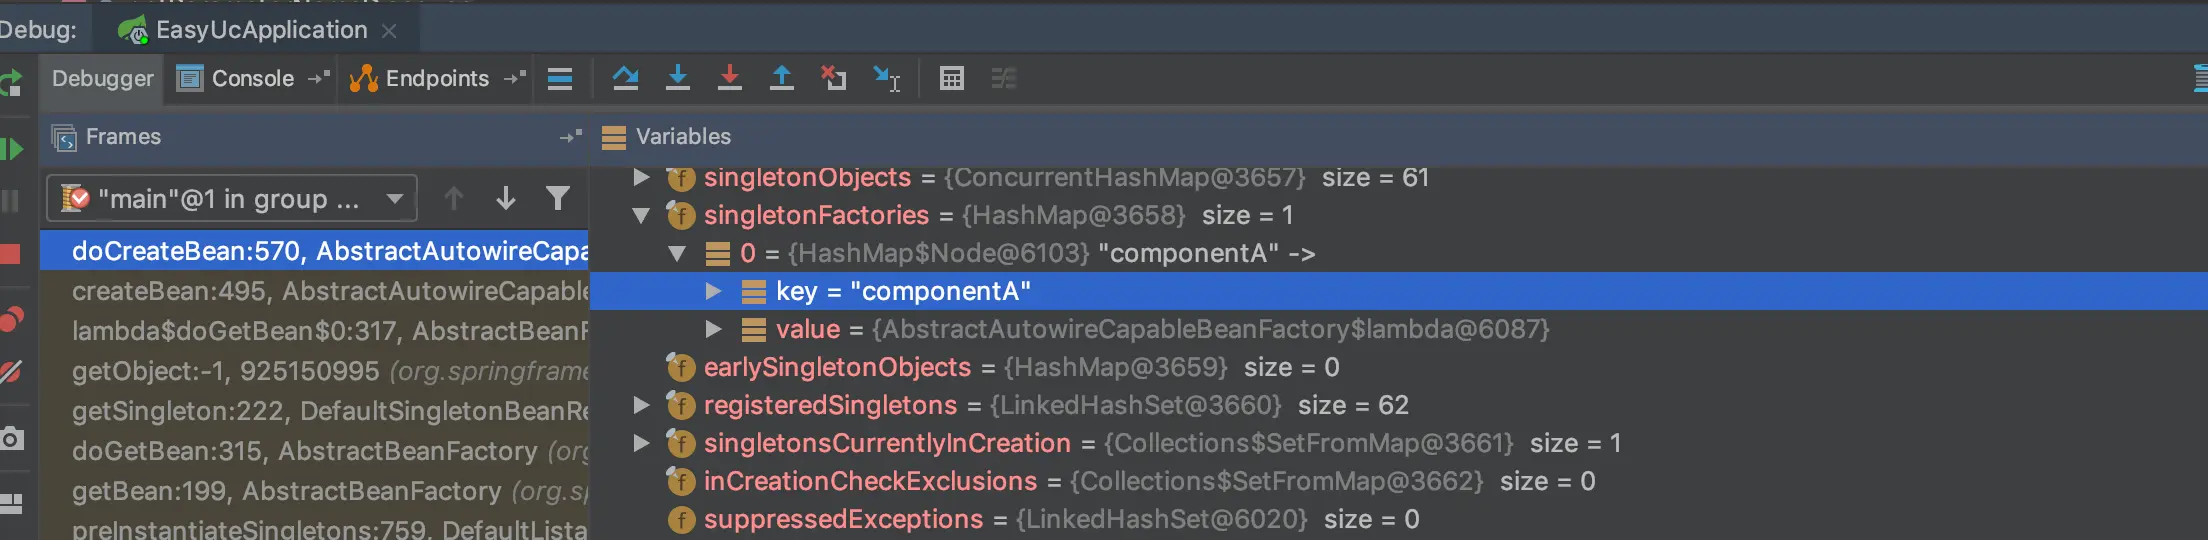Image resolution: width=2208 pixels, height=540 pixels.
Task: Expand the registeredSingletons variable
Action: coord(641,405)
